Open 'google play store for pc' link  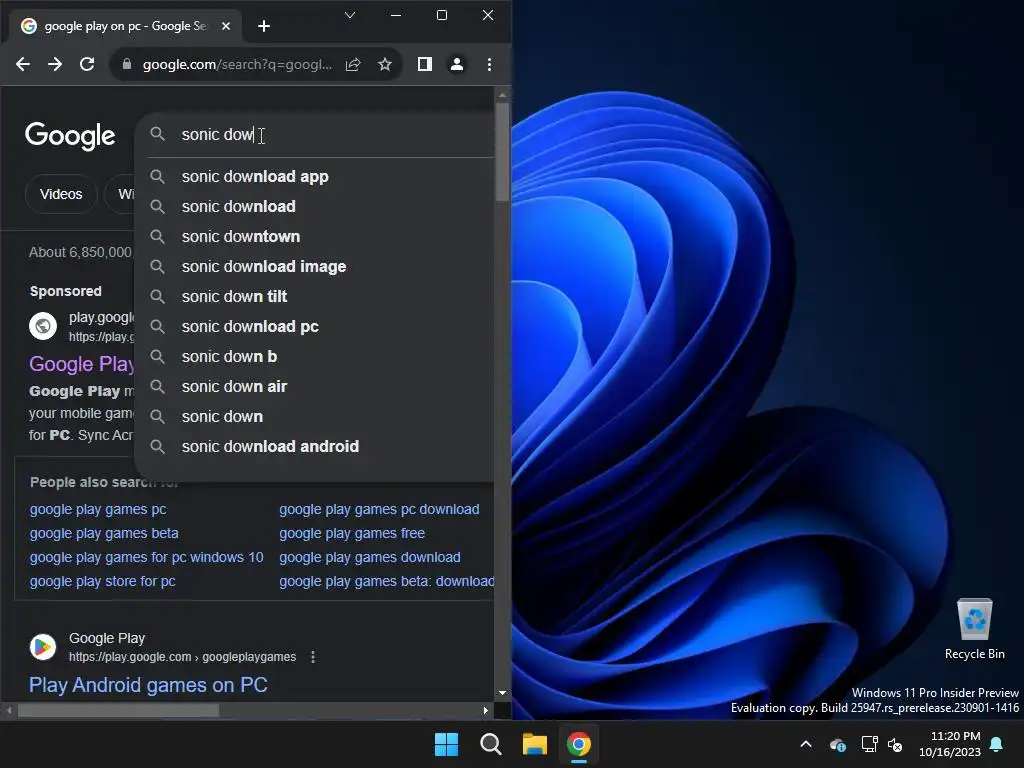(x=103, y=581)
